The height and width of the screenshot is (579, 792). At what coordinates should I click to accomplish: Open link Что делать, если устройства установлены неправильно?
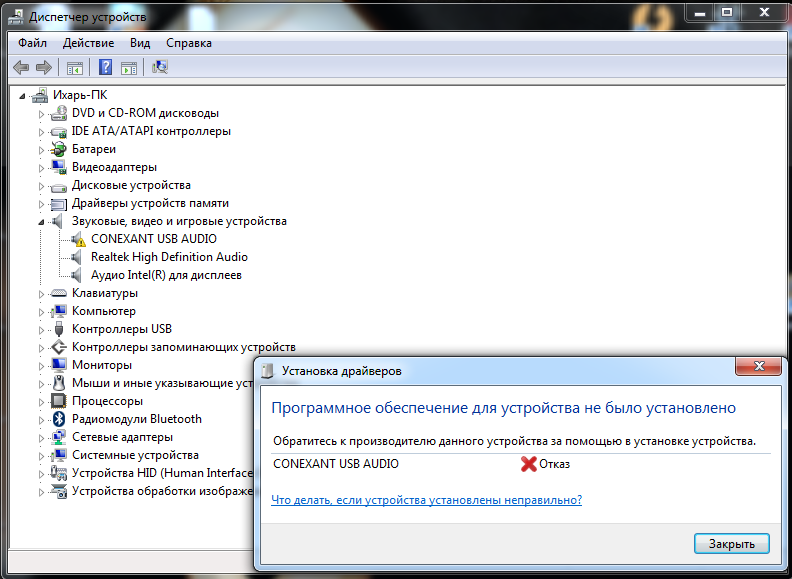tap(426, 500)
